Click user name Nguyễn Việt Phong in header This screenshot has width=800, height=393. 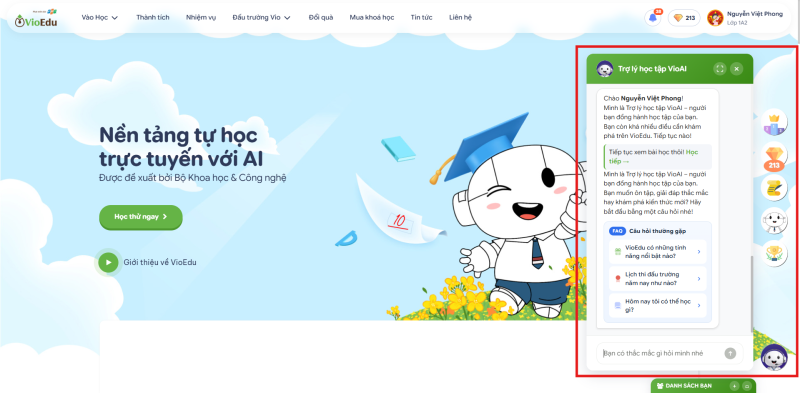755,14
